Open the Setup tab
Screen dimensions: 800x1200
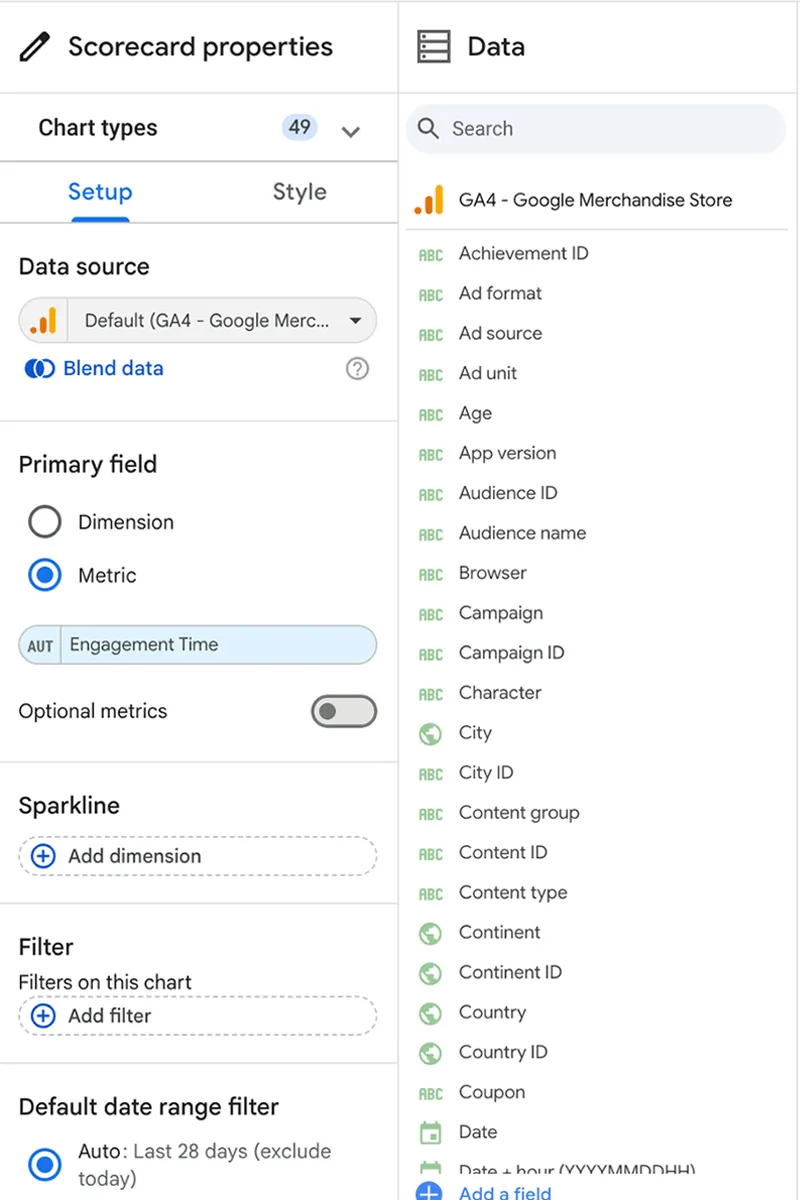point(99,192)
